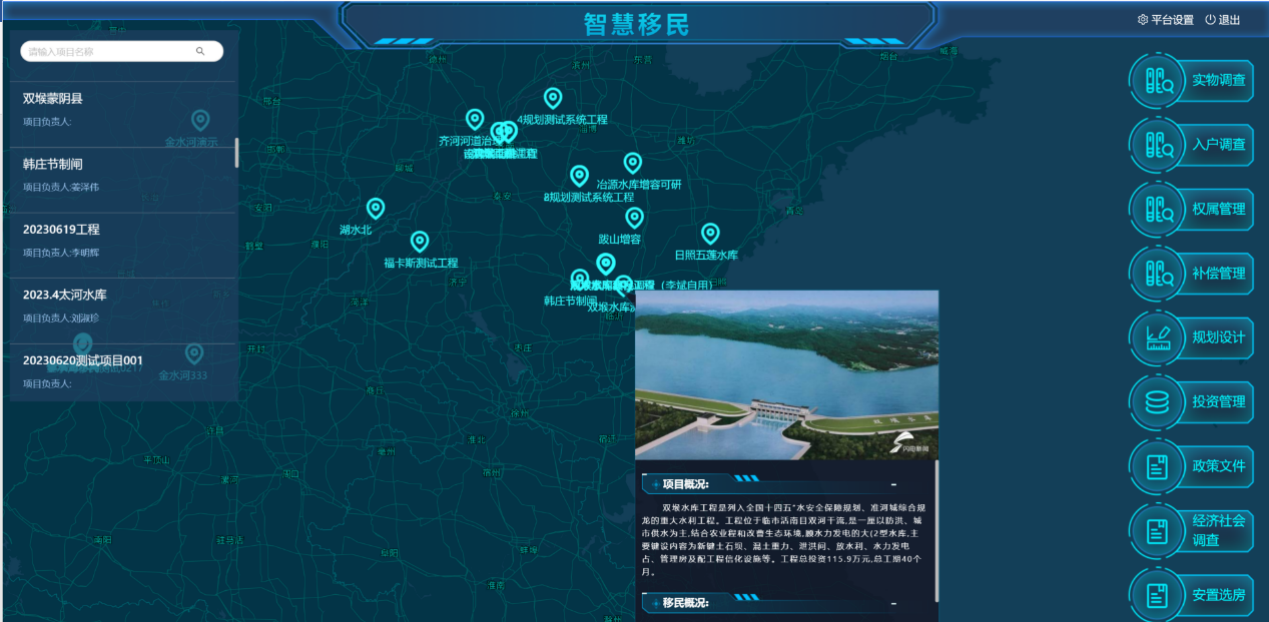Click the project list scrollbar

[x=237, y=152]
